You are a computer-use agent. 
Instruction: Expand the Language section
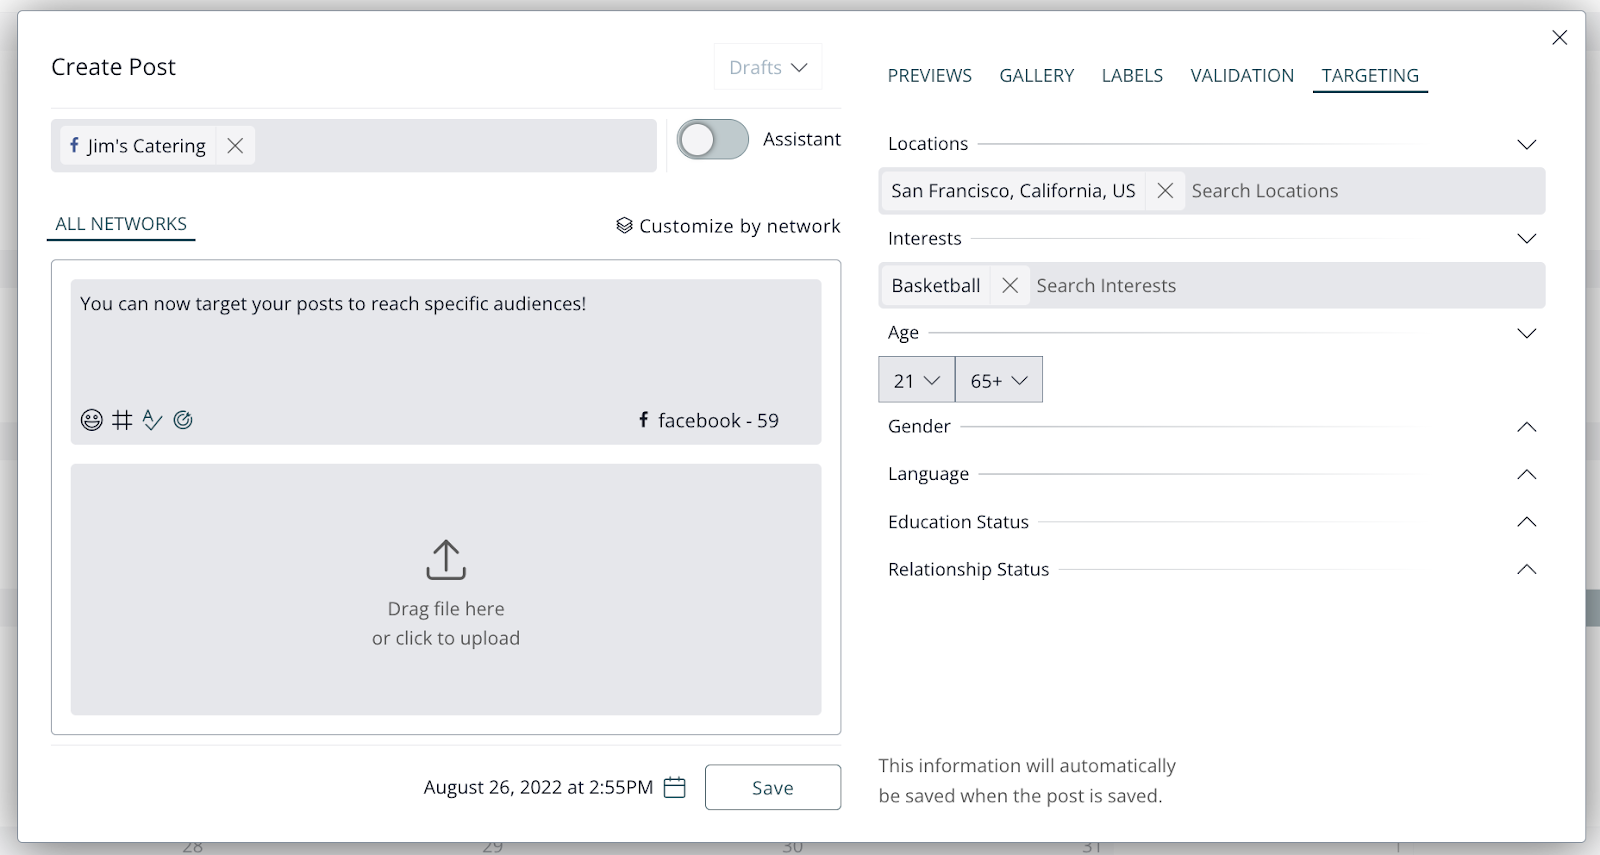tap(1526, 474)
